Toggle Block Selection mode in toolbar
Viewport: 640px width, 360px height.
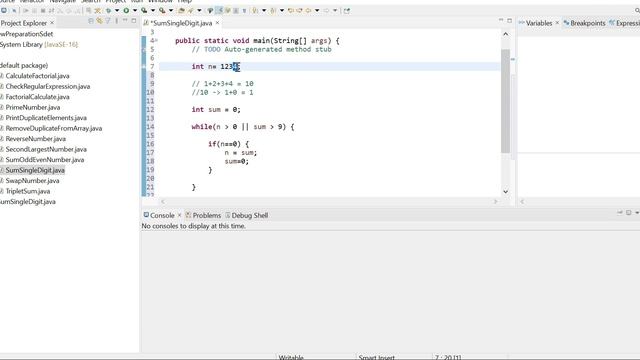(x=236, y=11)
